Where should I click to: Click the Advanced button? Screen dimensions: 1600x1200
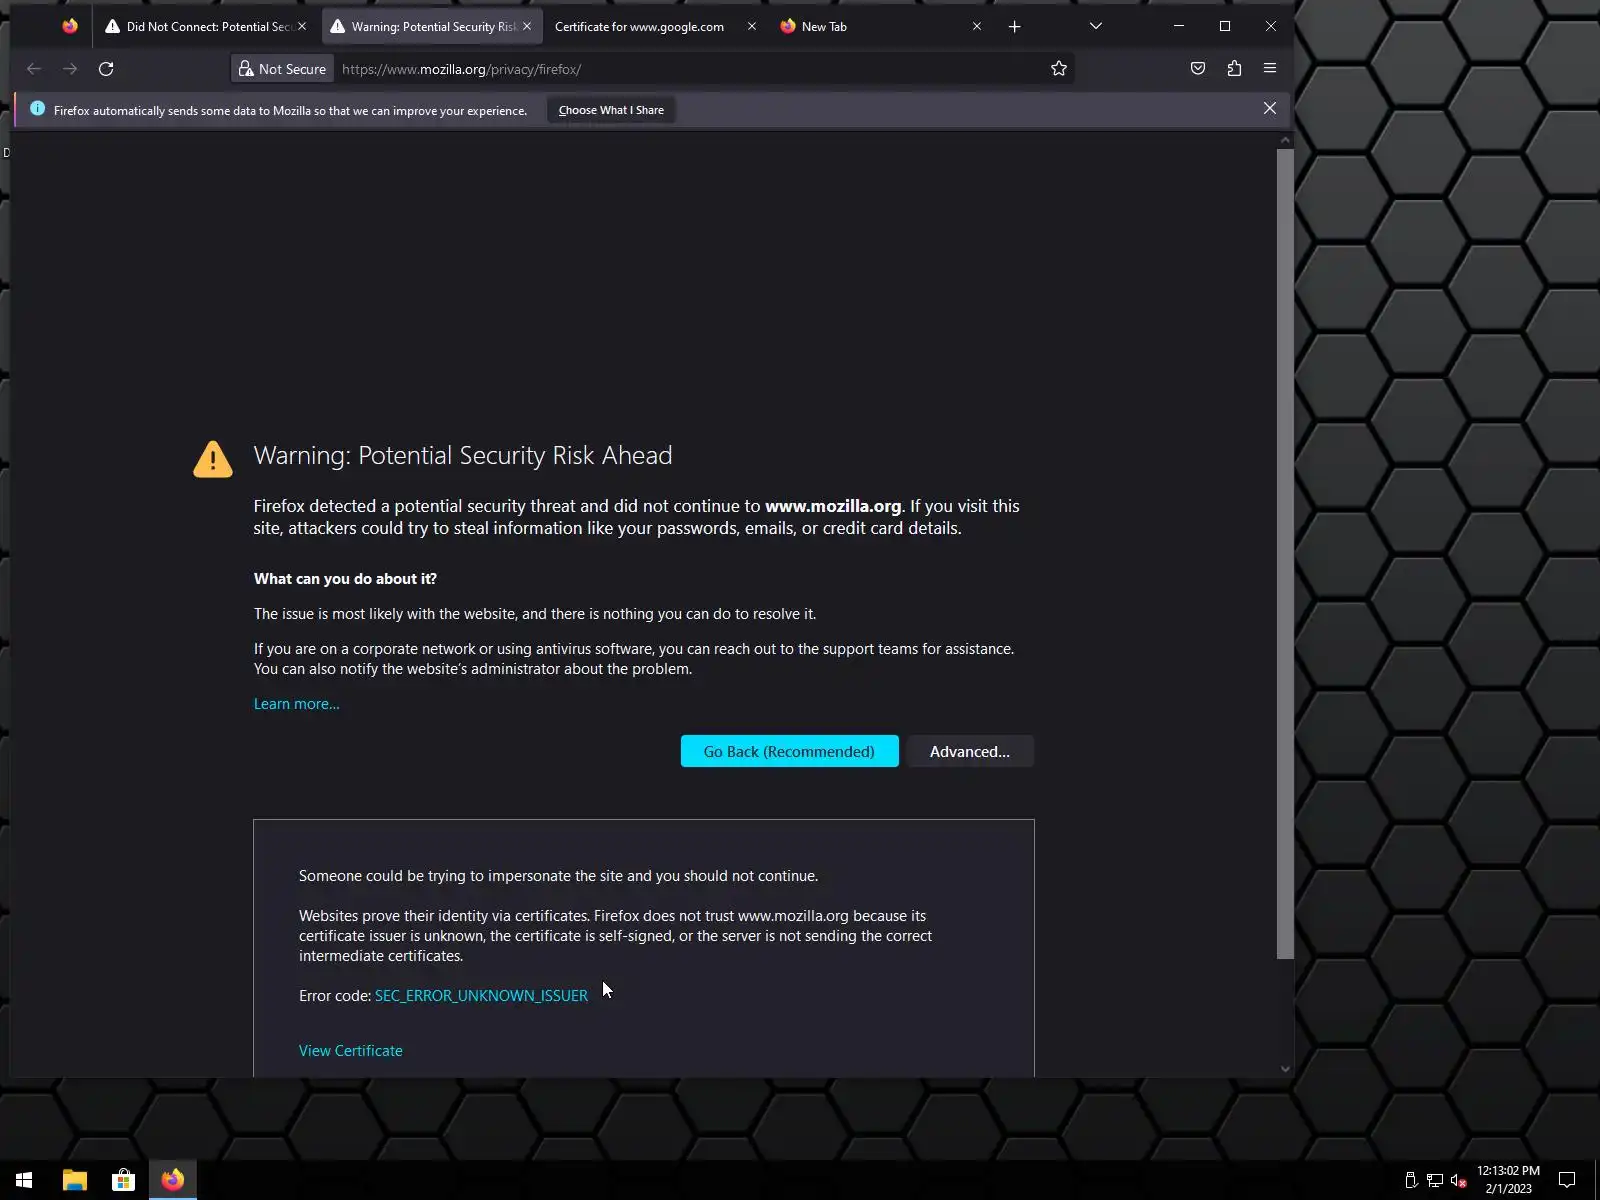click(970, 752)
